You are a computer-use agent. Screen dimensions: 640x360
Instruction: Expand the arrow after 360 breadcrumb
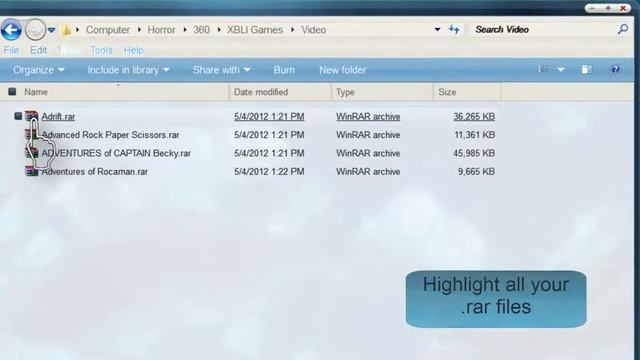(219, 30)
